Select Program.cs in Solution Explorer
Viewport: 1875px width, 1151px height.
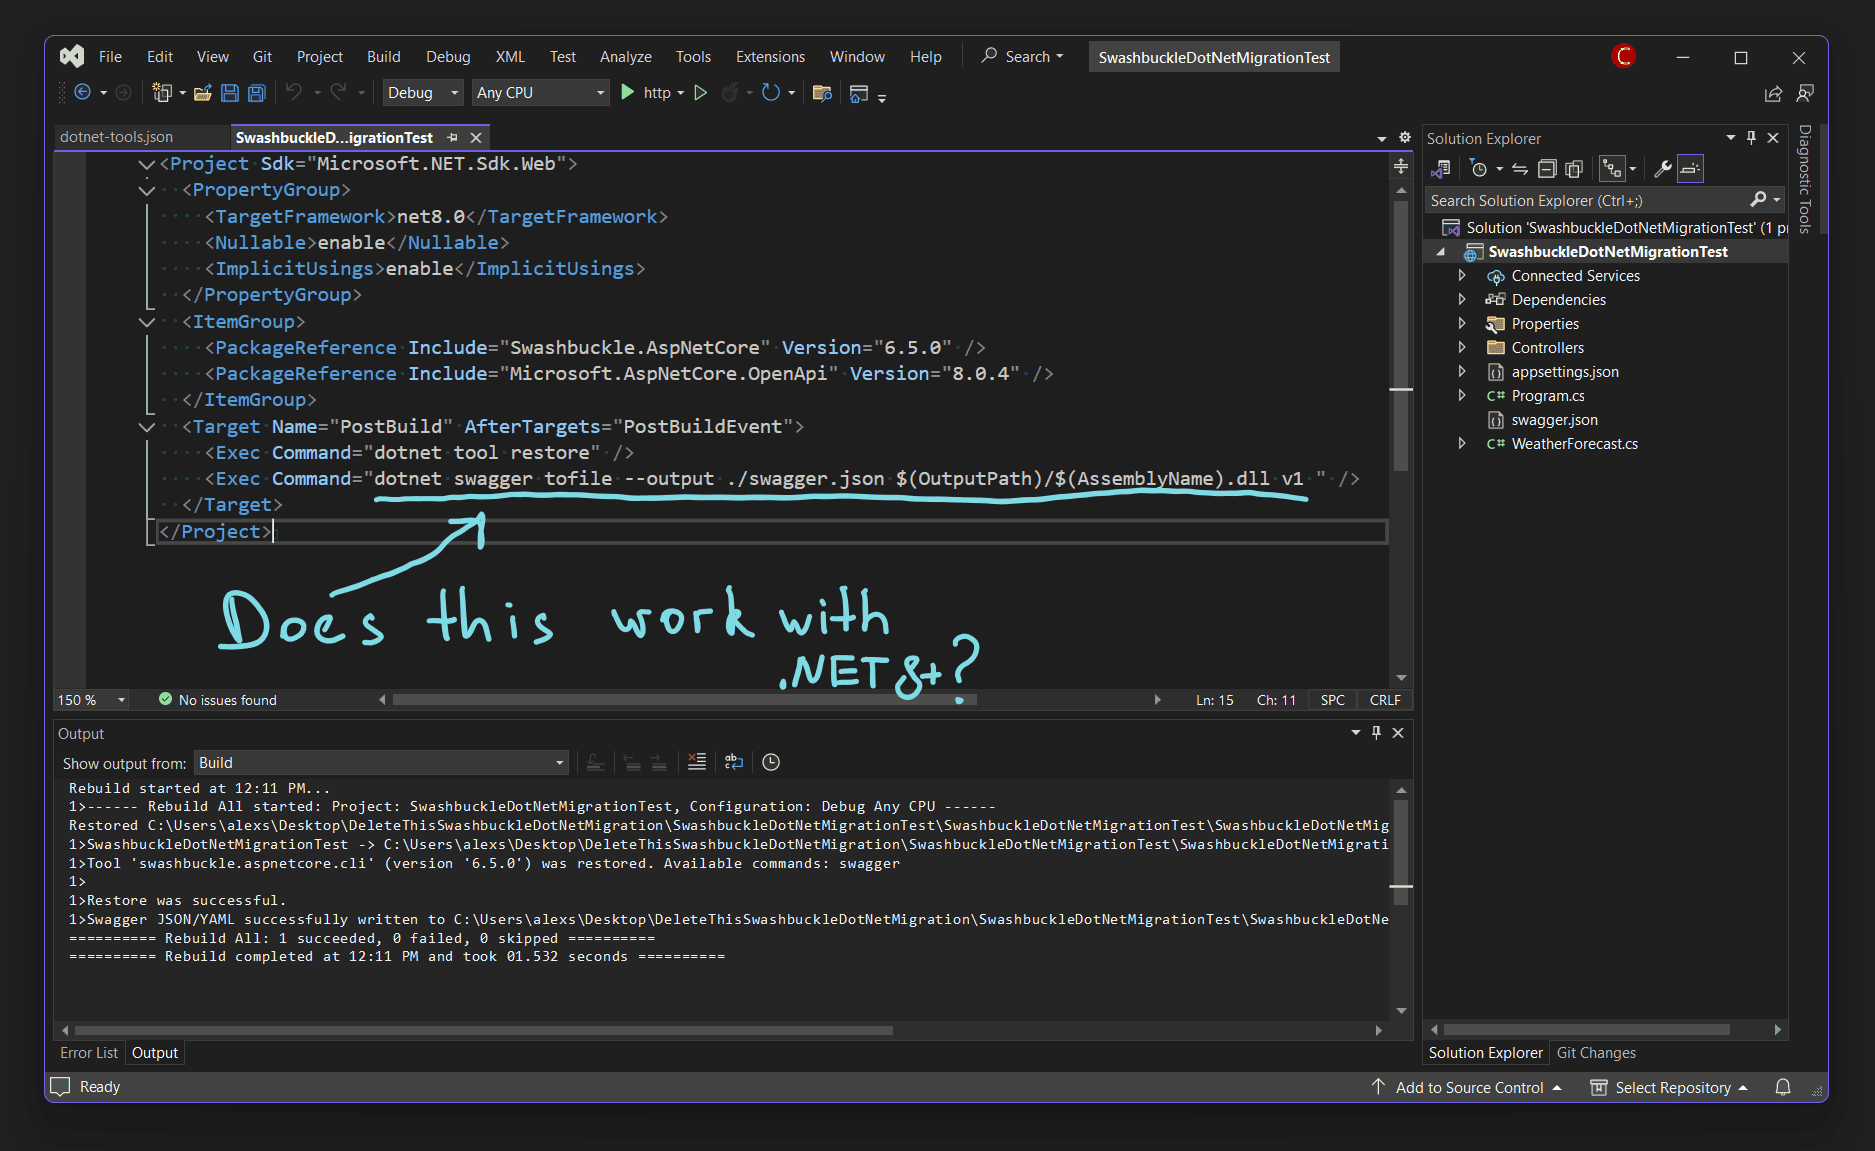[1547, 396]
